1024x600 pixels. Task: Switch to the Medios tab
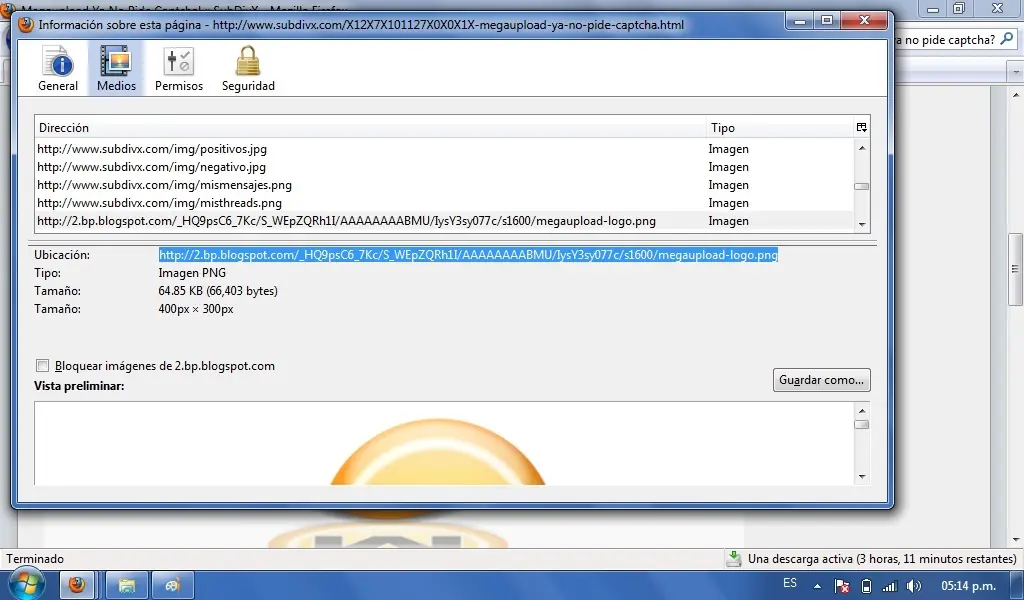pyautogui.click(x=116, y=69)
